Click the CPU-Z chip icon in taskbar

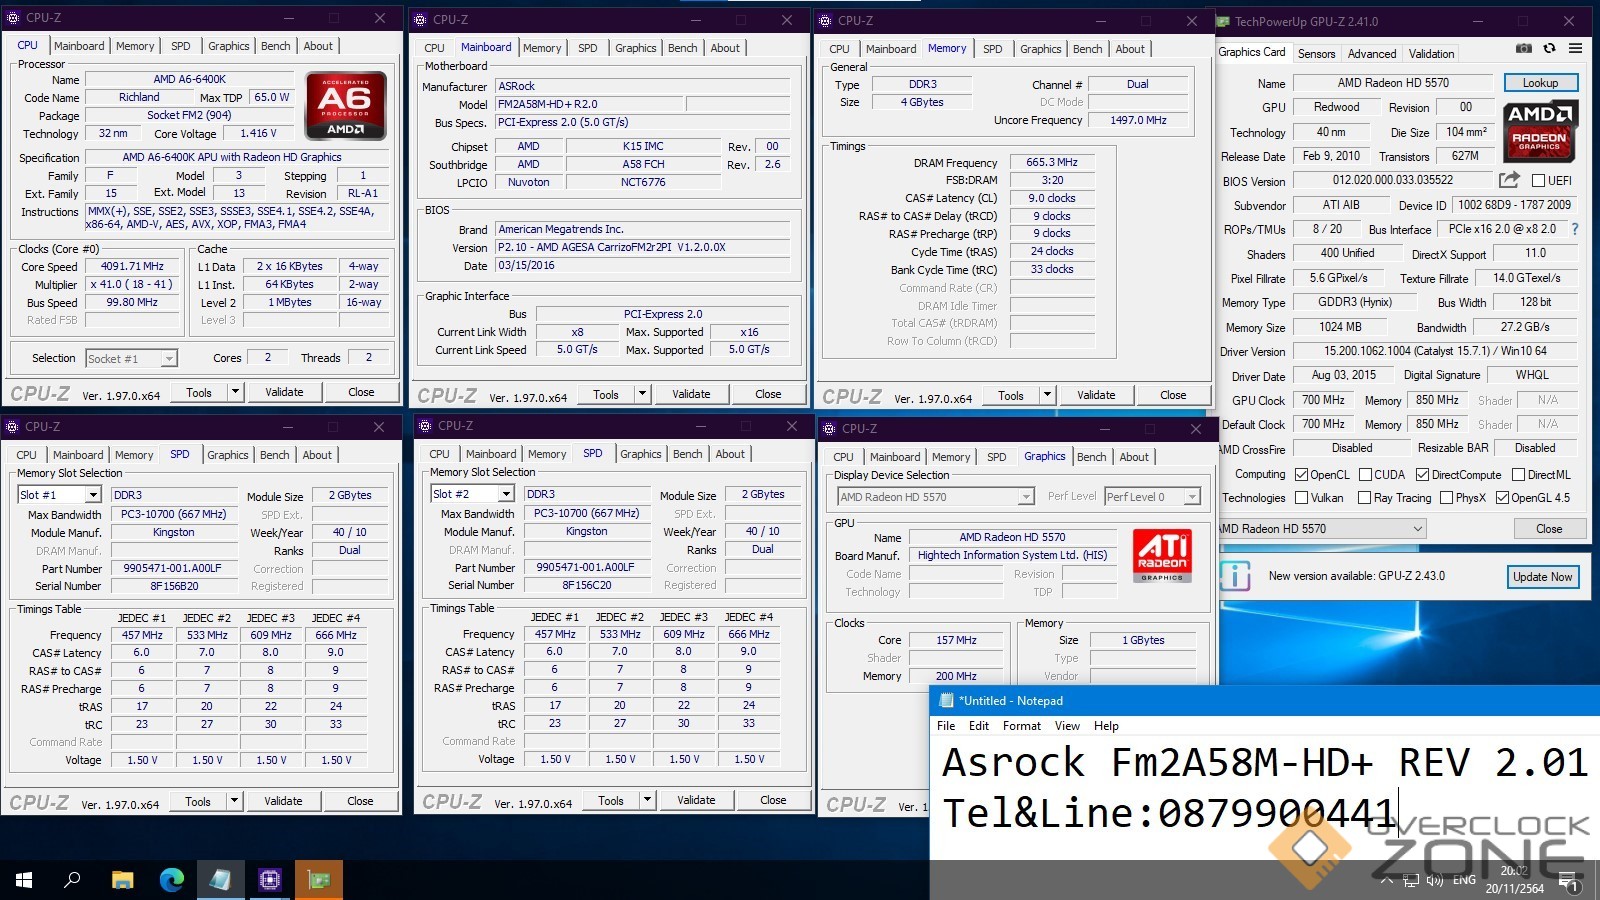click(x=270, y=880)
